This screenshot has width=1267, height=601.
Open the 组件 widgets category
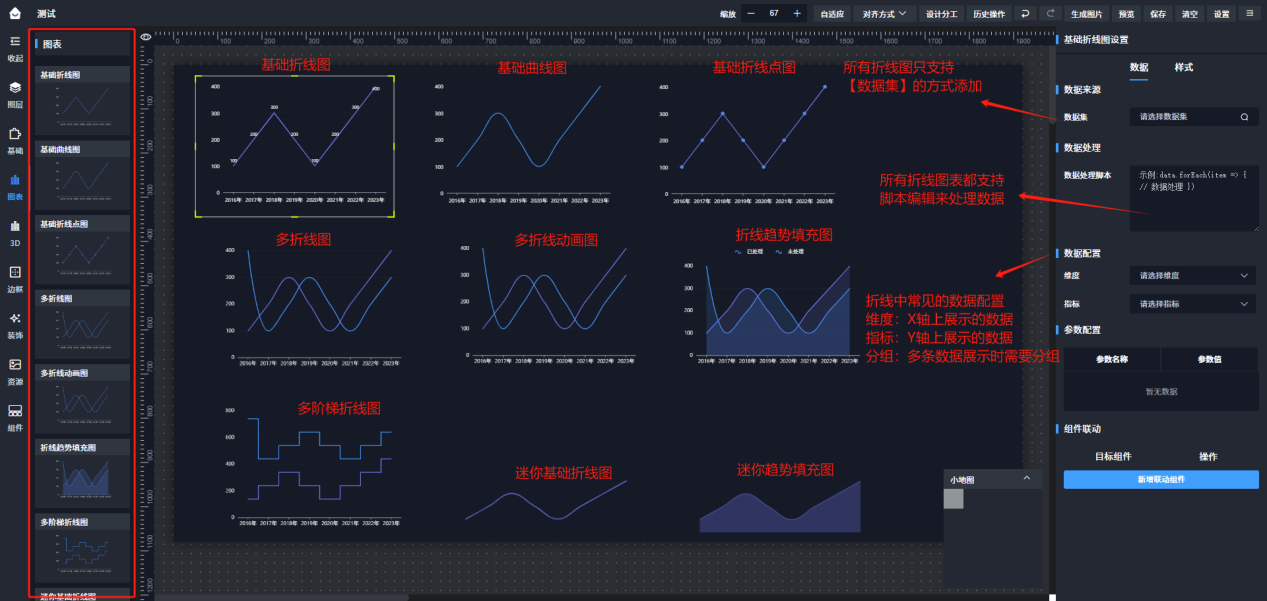point(15,417)
